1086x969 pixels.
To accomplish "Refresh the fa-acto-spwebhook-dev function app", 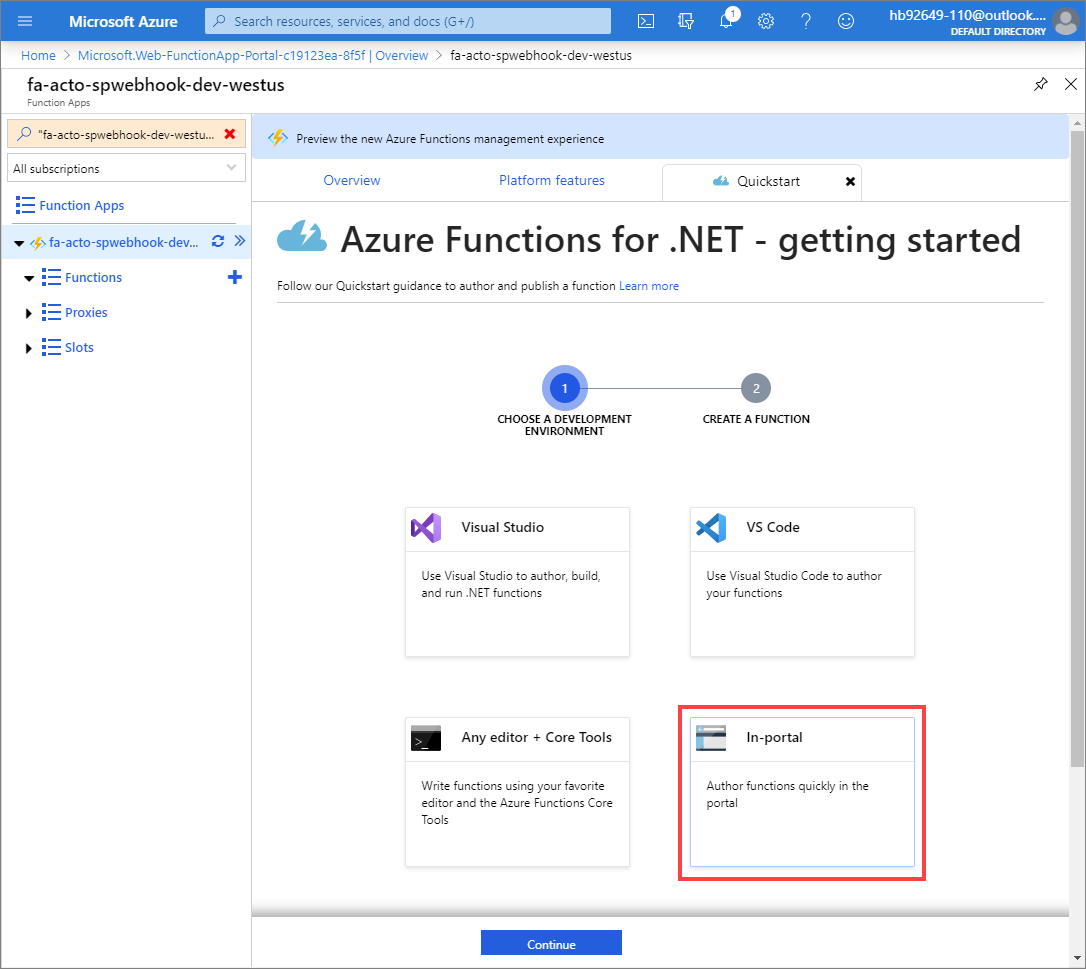I will click(x=217, y=241).
